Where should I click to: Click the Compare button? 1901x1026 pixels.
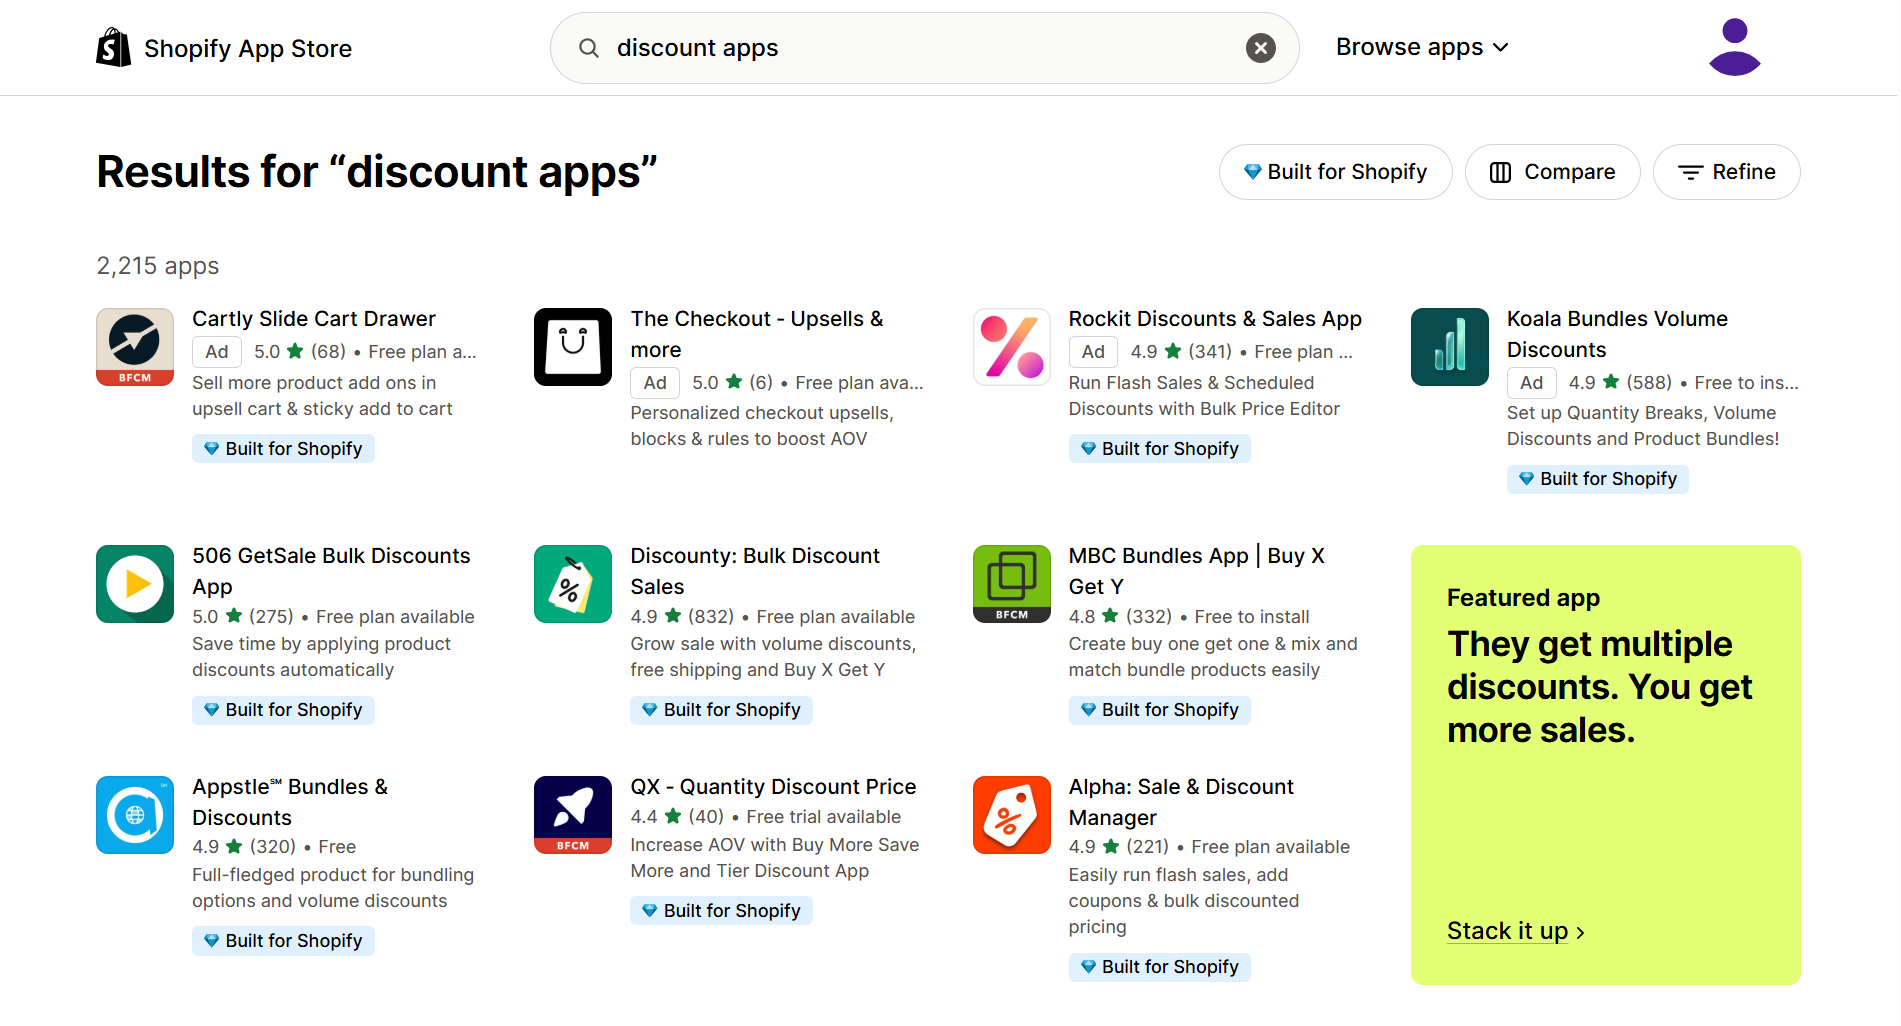(1552, 171)
